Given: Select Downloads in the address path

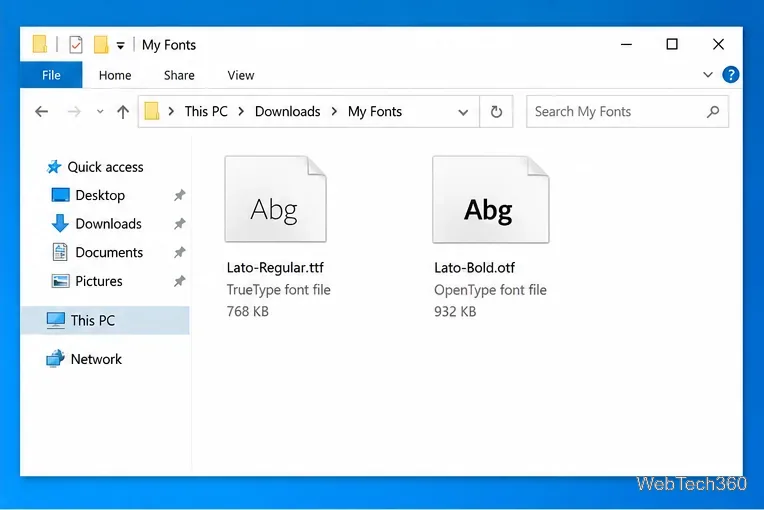Looking at the screenshot, I should (287, 112).
